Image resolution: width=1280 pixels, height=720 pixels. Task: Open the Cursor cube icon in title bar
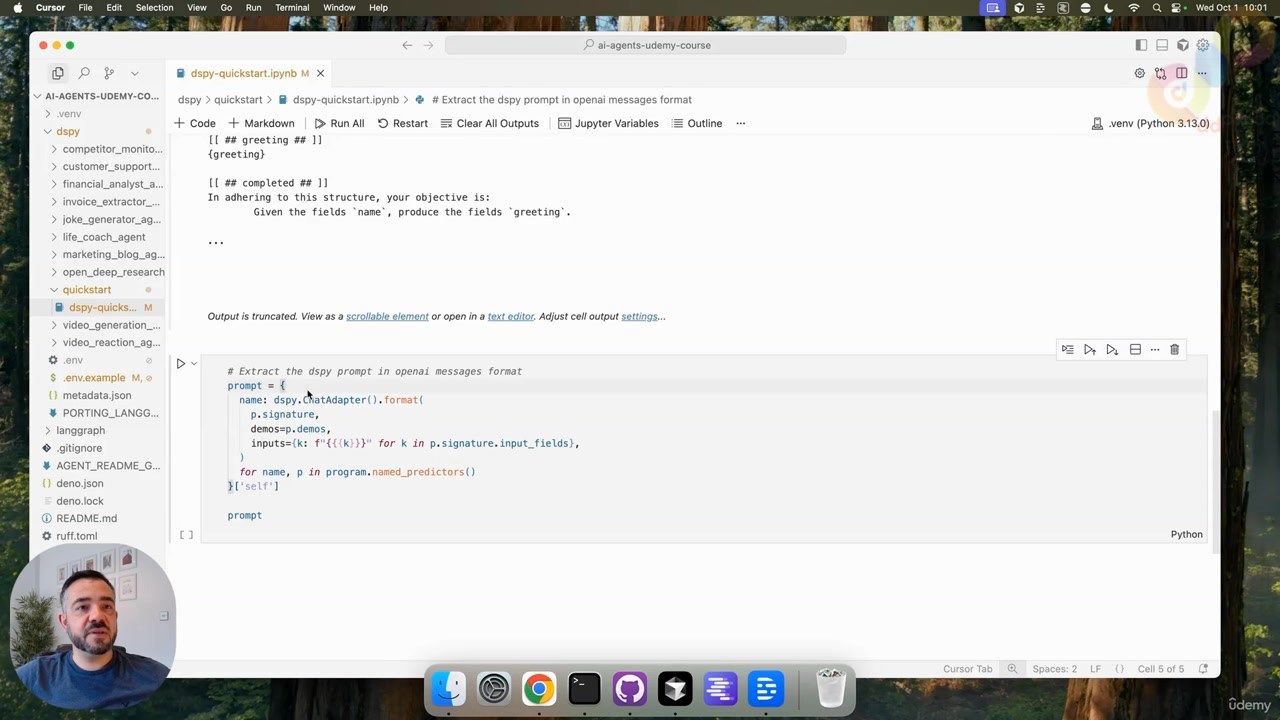1183,45
